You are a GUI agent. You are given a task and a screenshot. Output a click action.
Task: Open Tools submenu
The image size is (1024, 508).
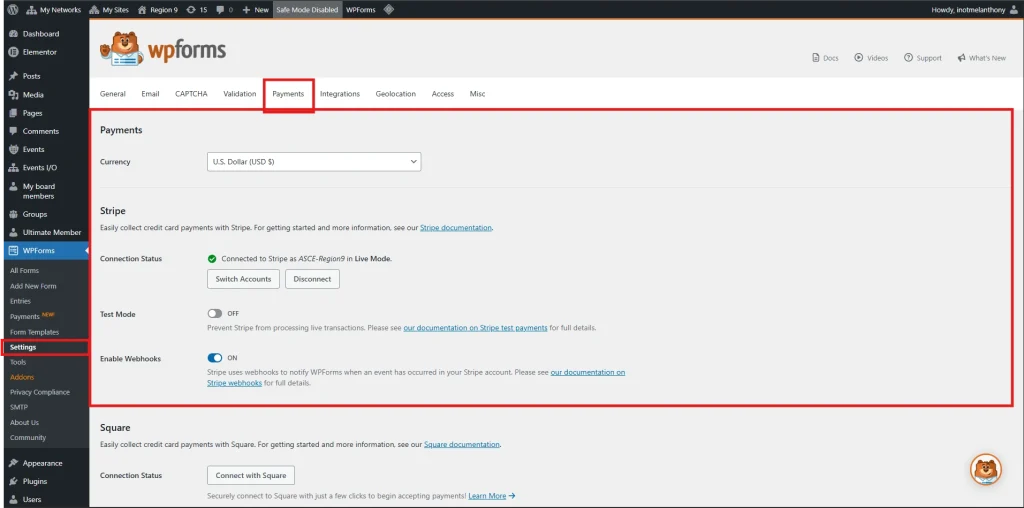[18, 362]
